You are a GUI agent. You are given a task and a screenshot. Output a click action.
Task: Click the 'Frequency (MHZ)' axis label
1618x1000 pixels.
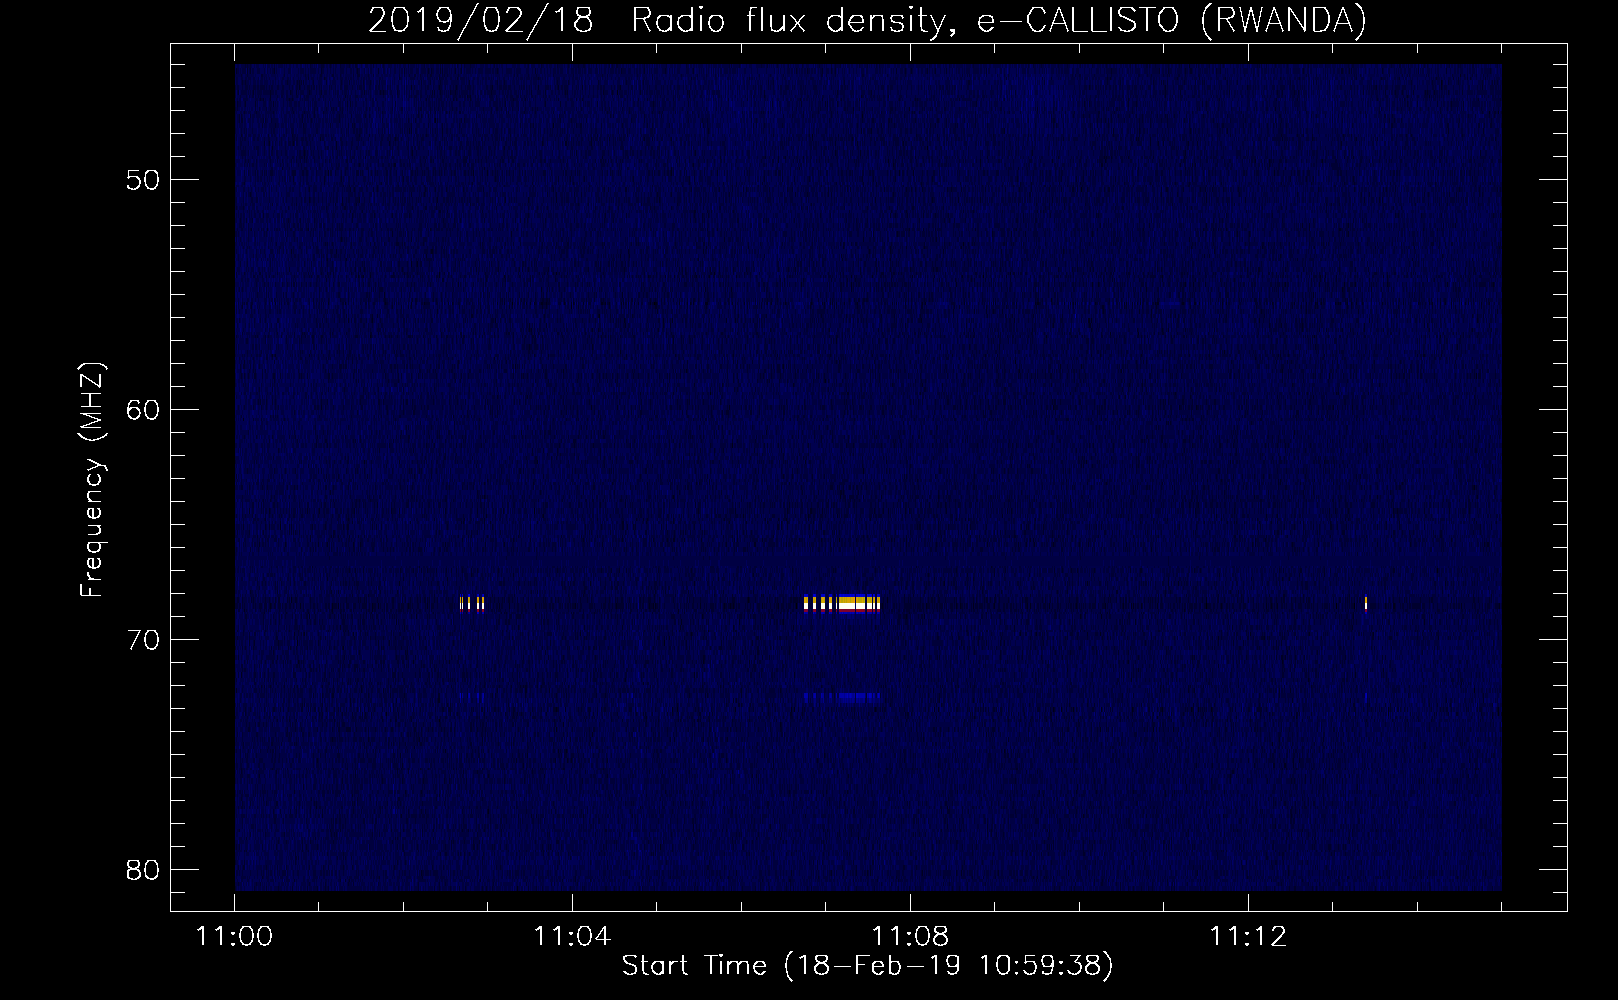pos(91,480)
